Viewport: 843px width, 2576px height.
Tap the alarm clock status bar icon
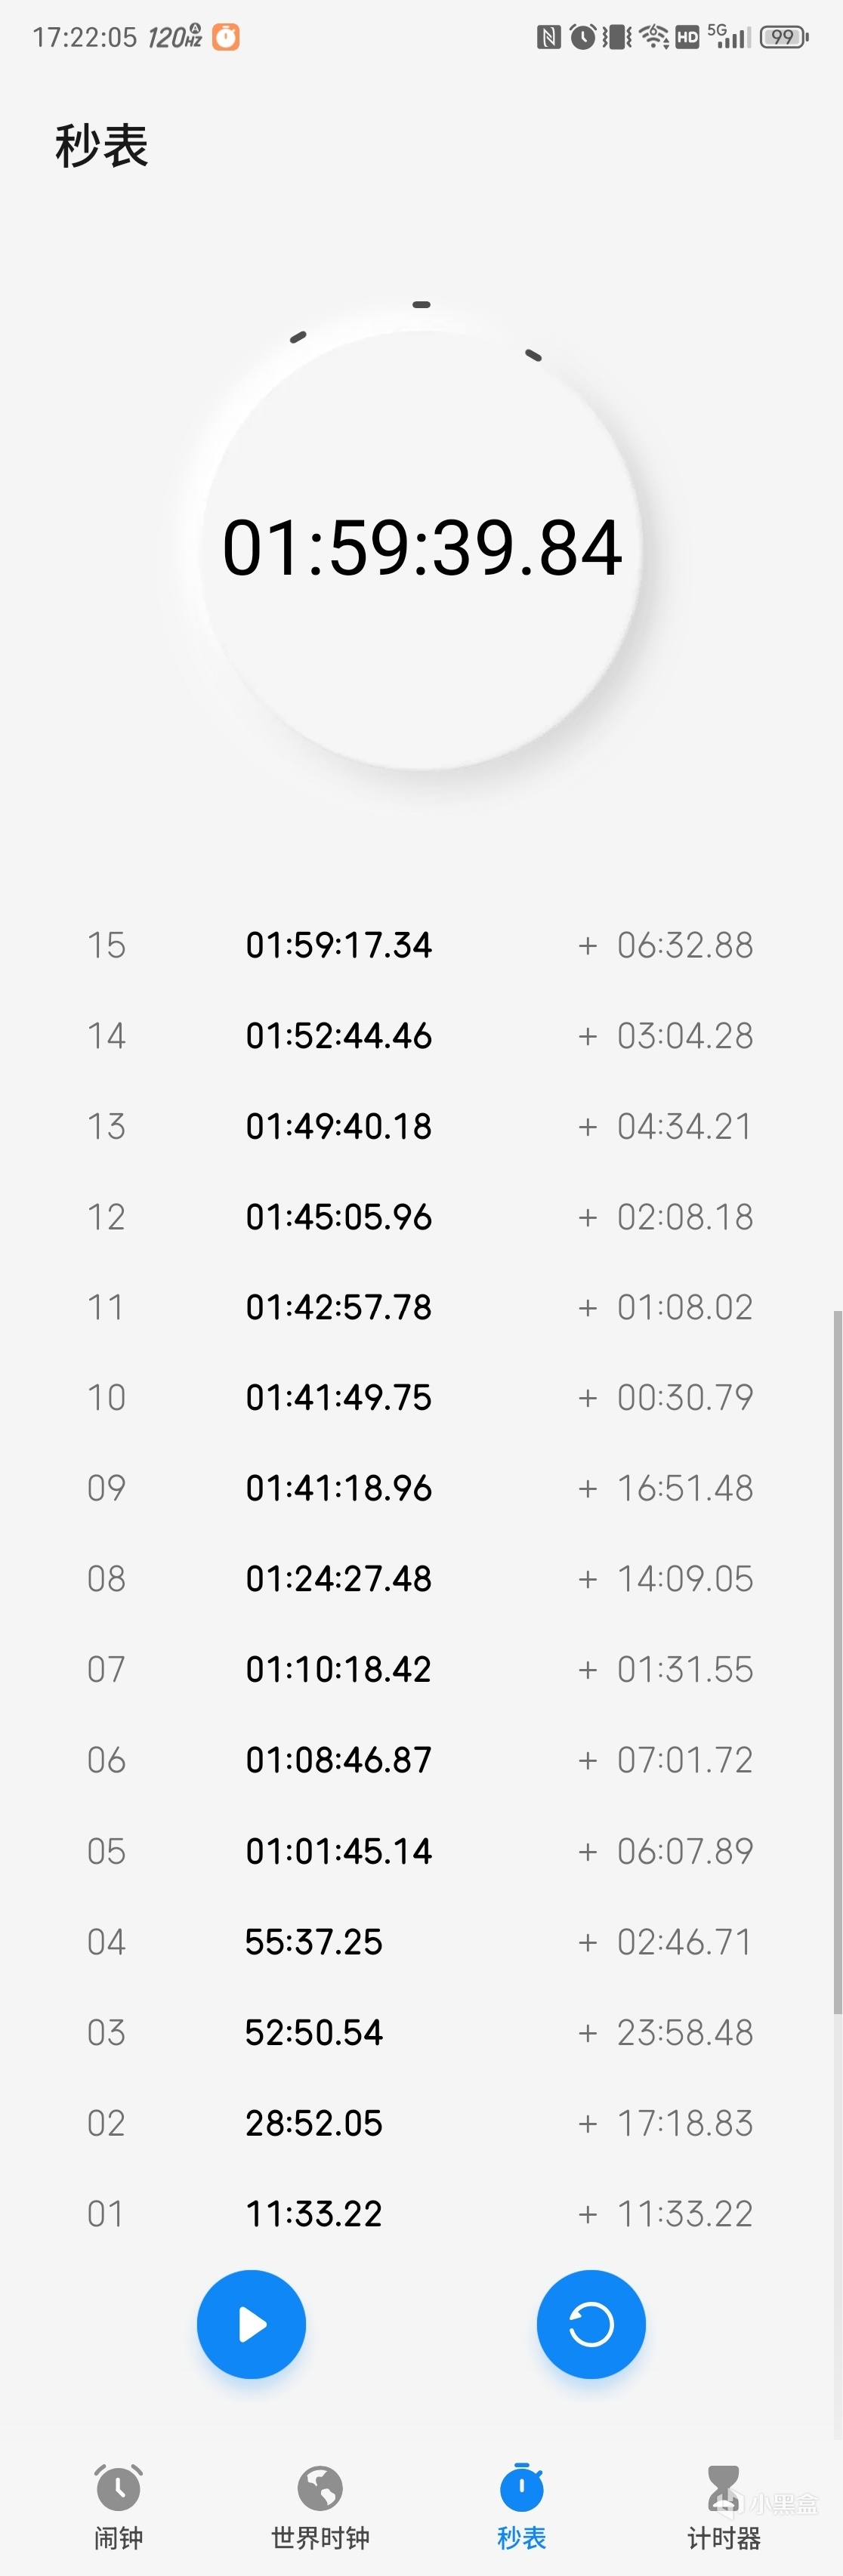point(582,37)
